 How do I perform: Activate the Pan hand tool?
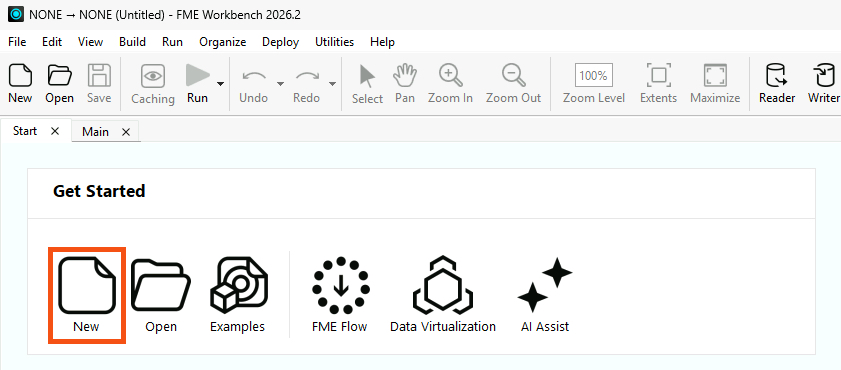click(405, 83)
